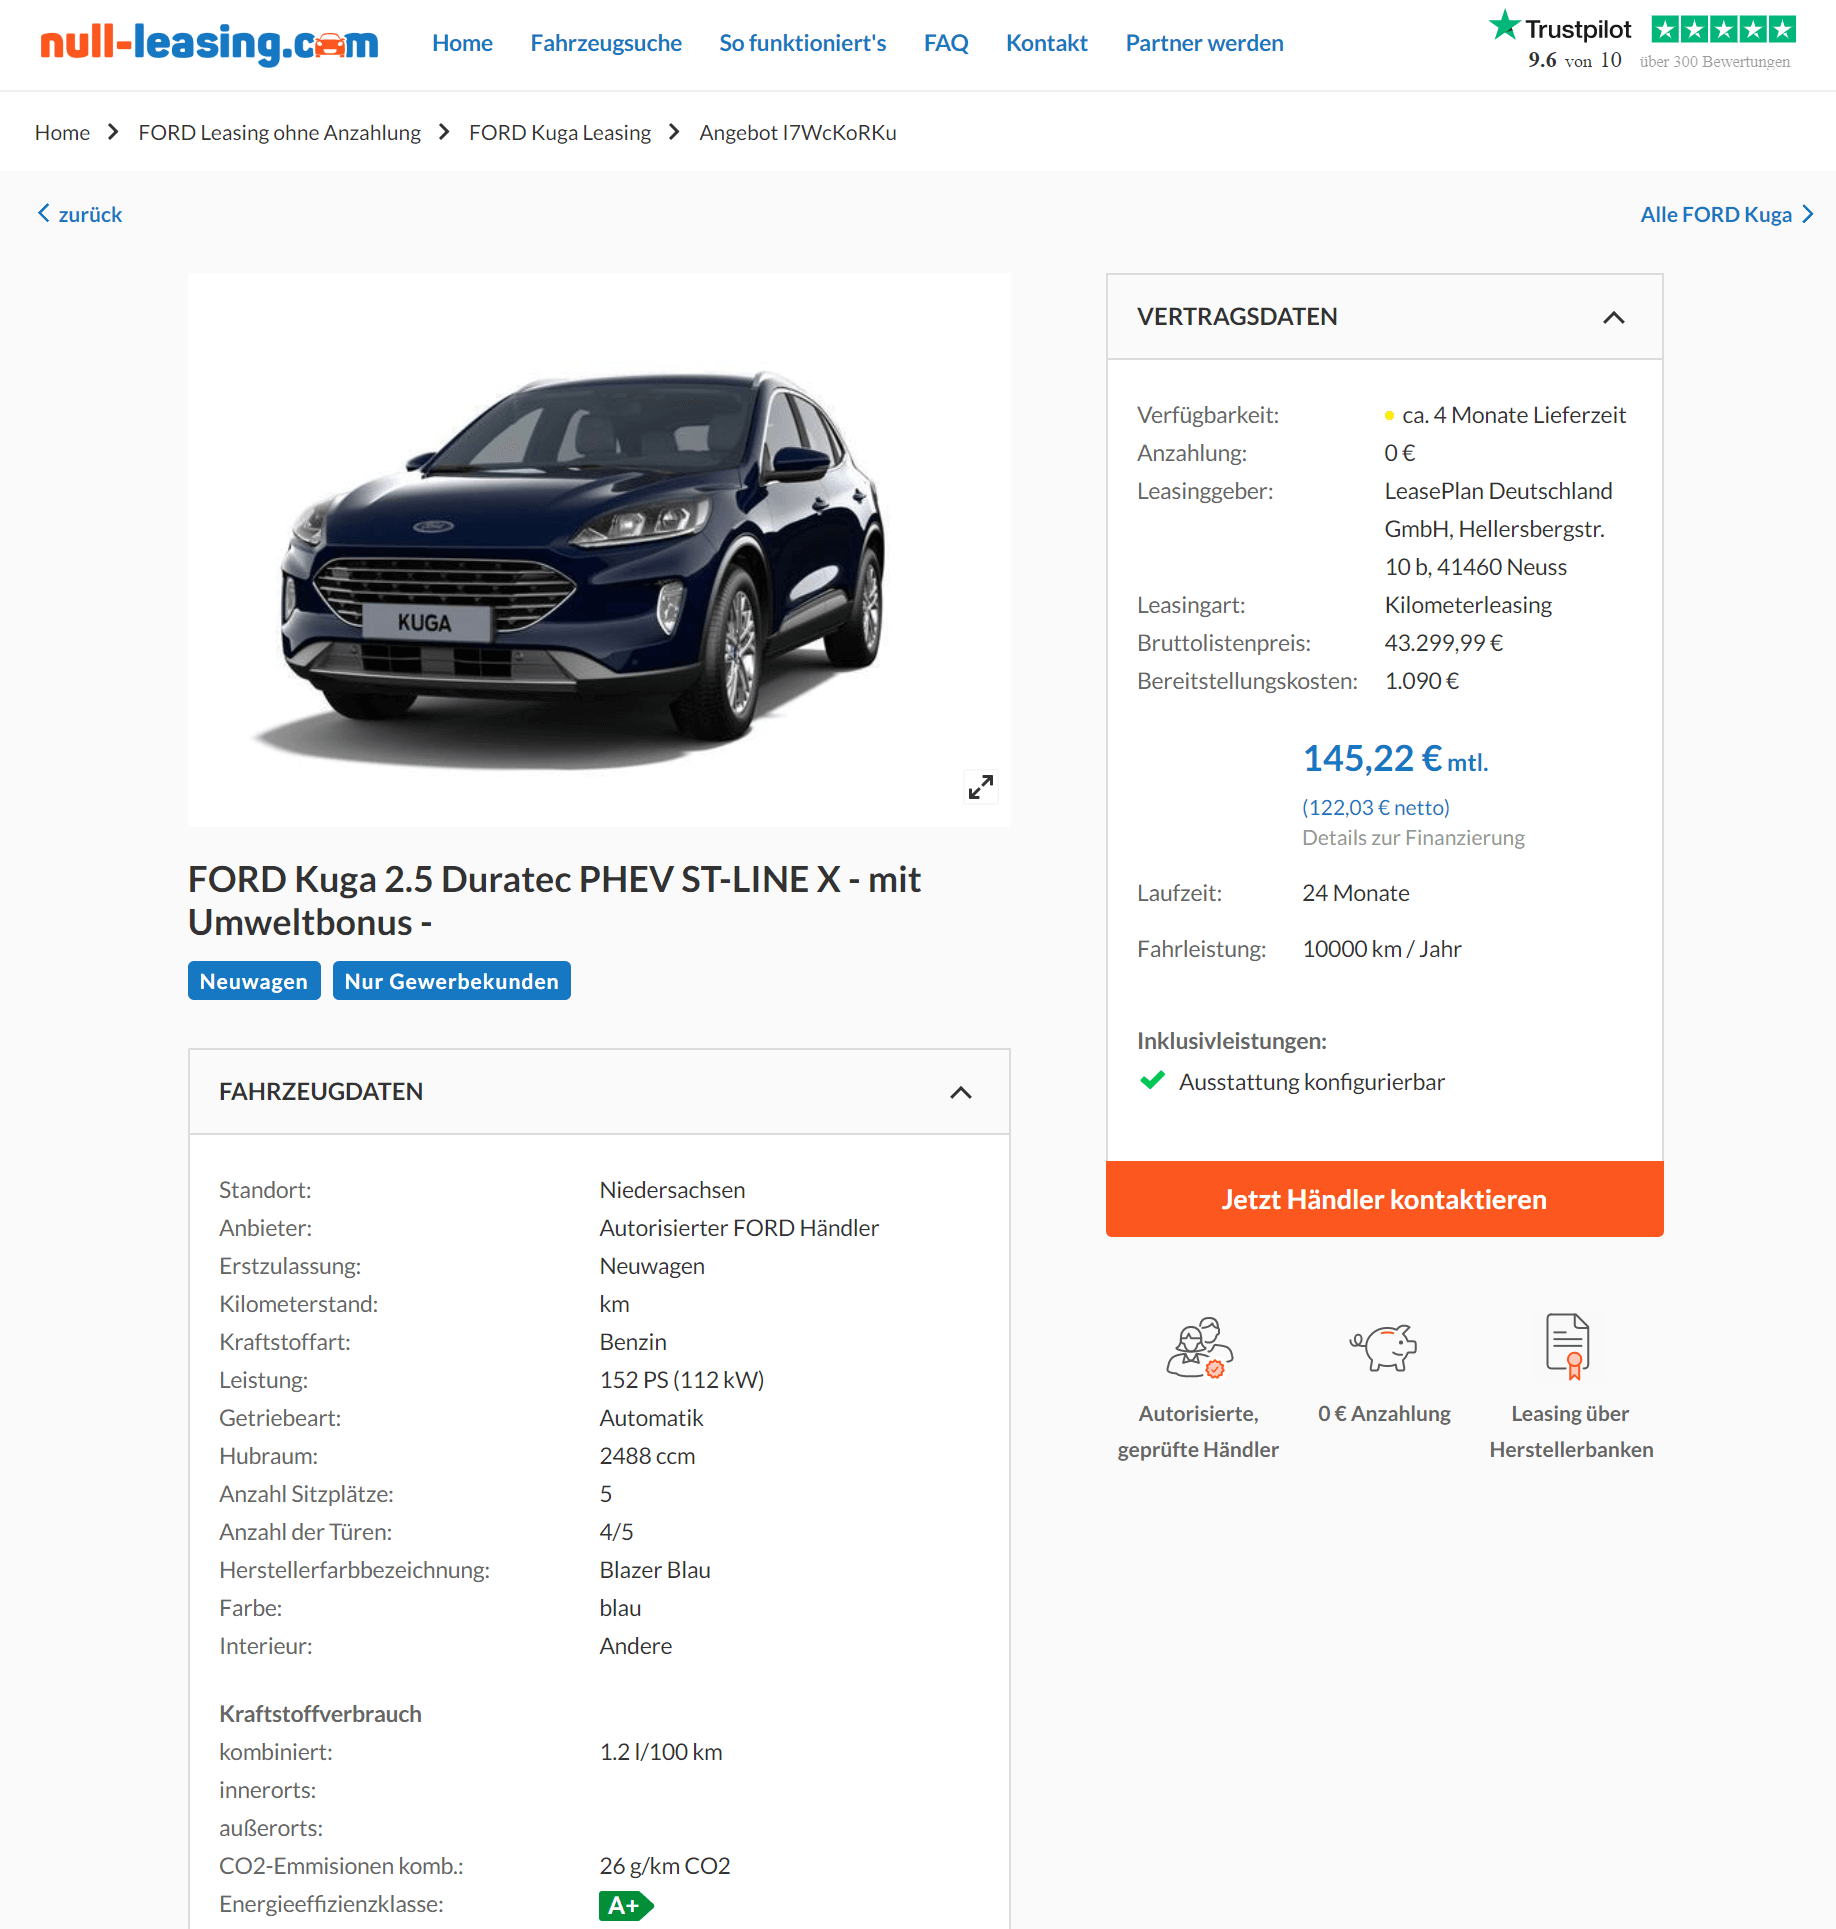
Task: Click the A+ energy efficiency badge
Action: click(626, 1905)
